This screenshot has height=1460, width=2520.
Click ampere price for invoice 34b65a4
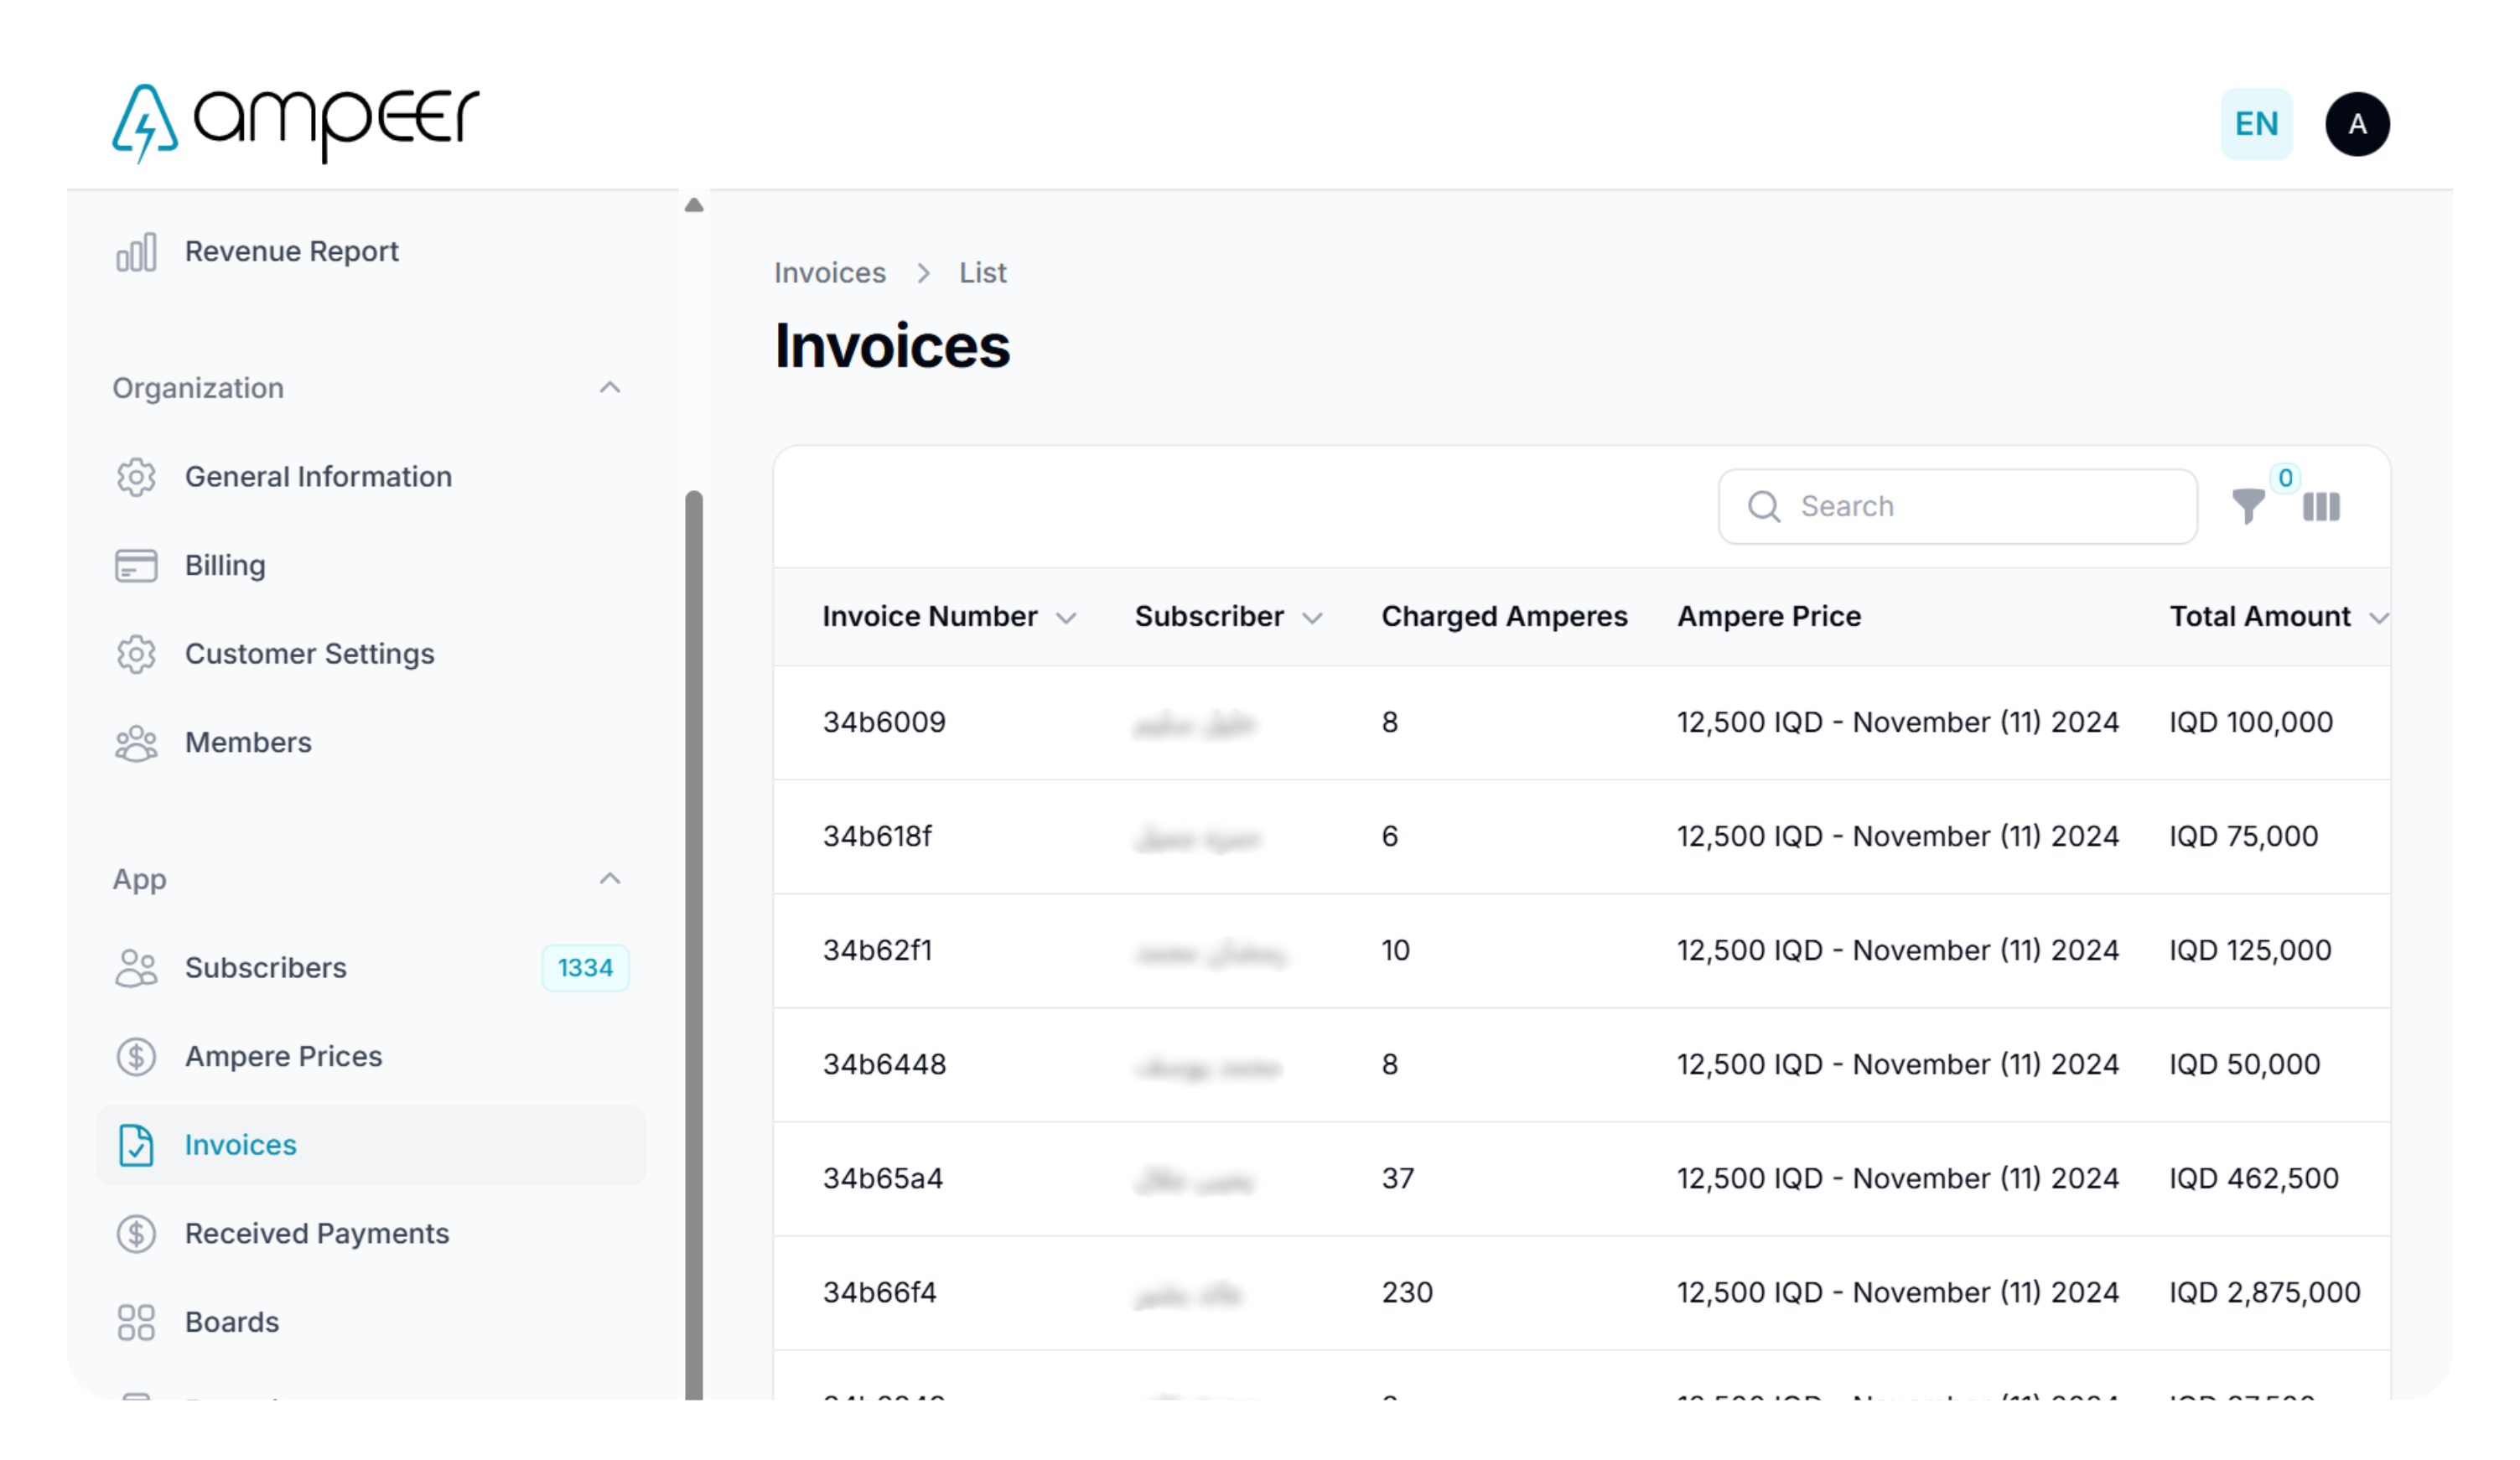coord(1897,1178)
